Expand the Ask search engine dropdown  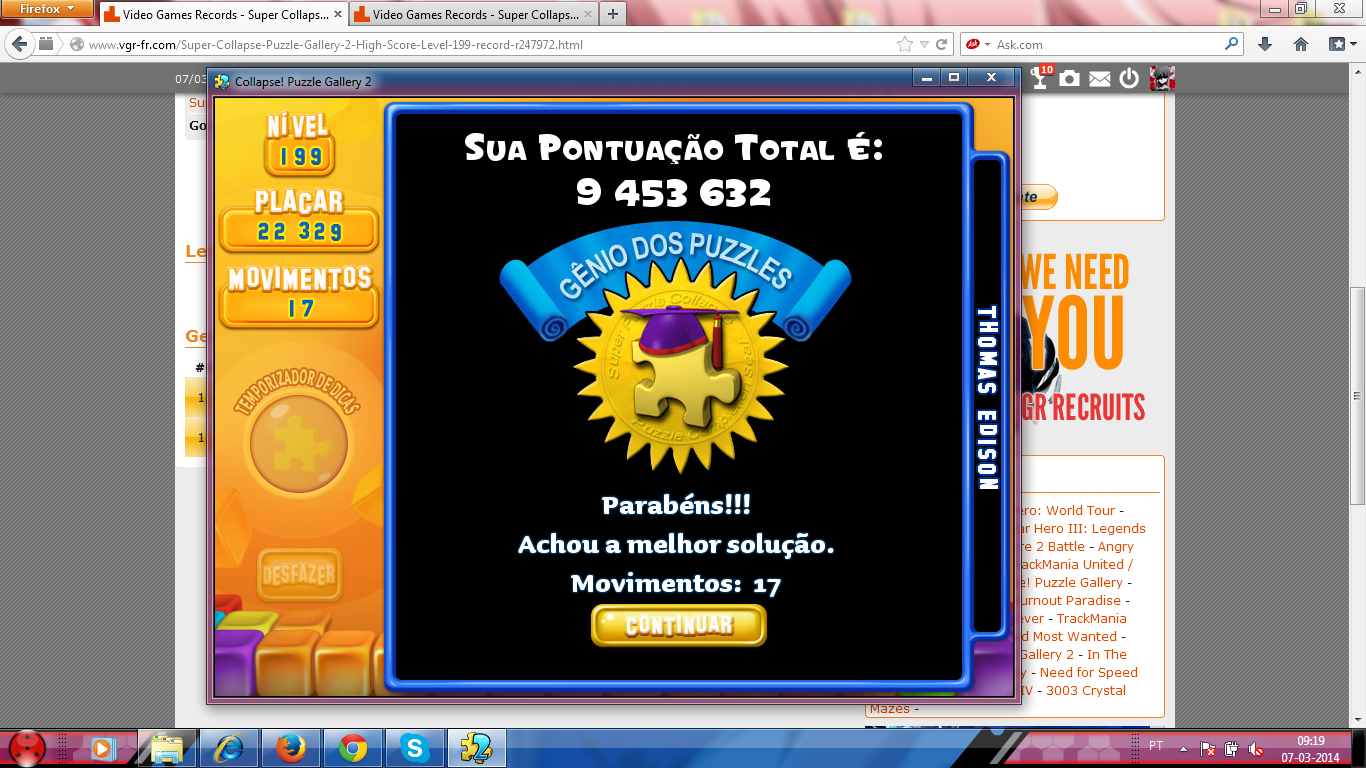987,45
